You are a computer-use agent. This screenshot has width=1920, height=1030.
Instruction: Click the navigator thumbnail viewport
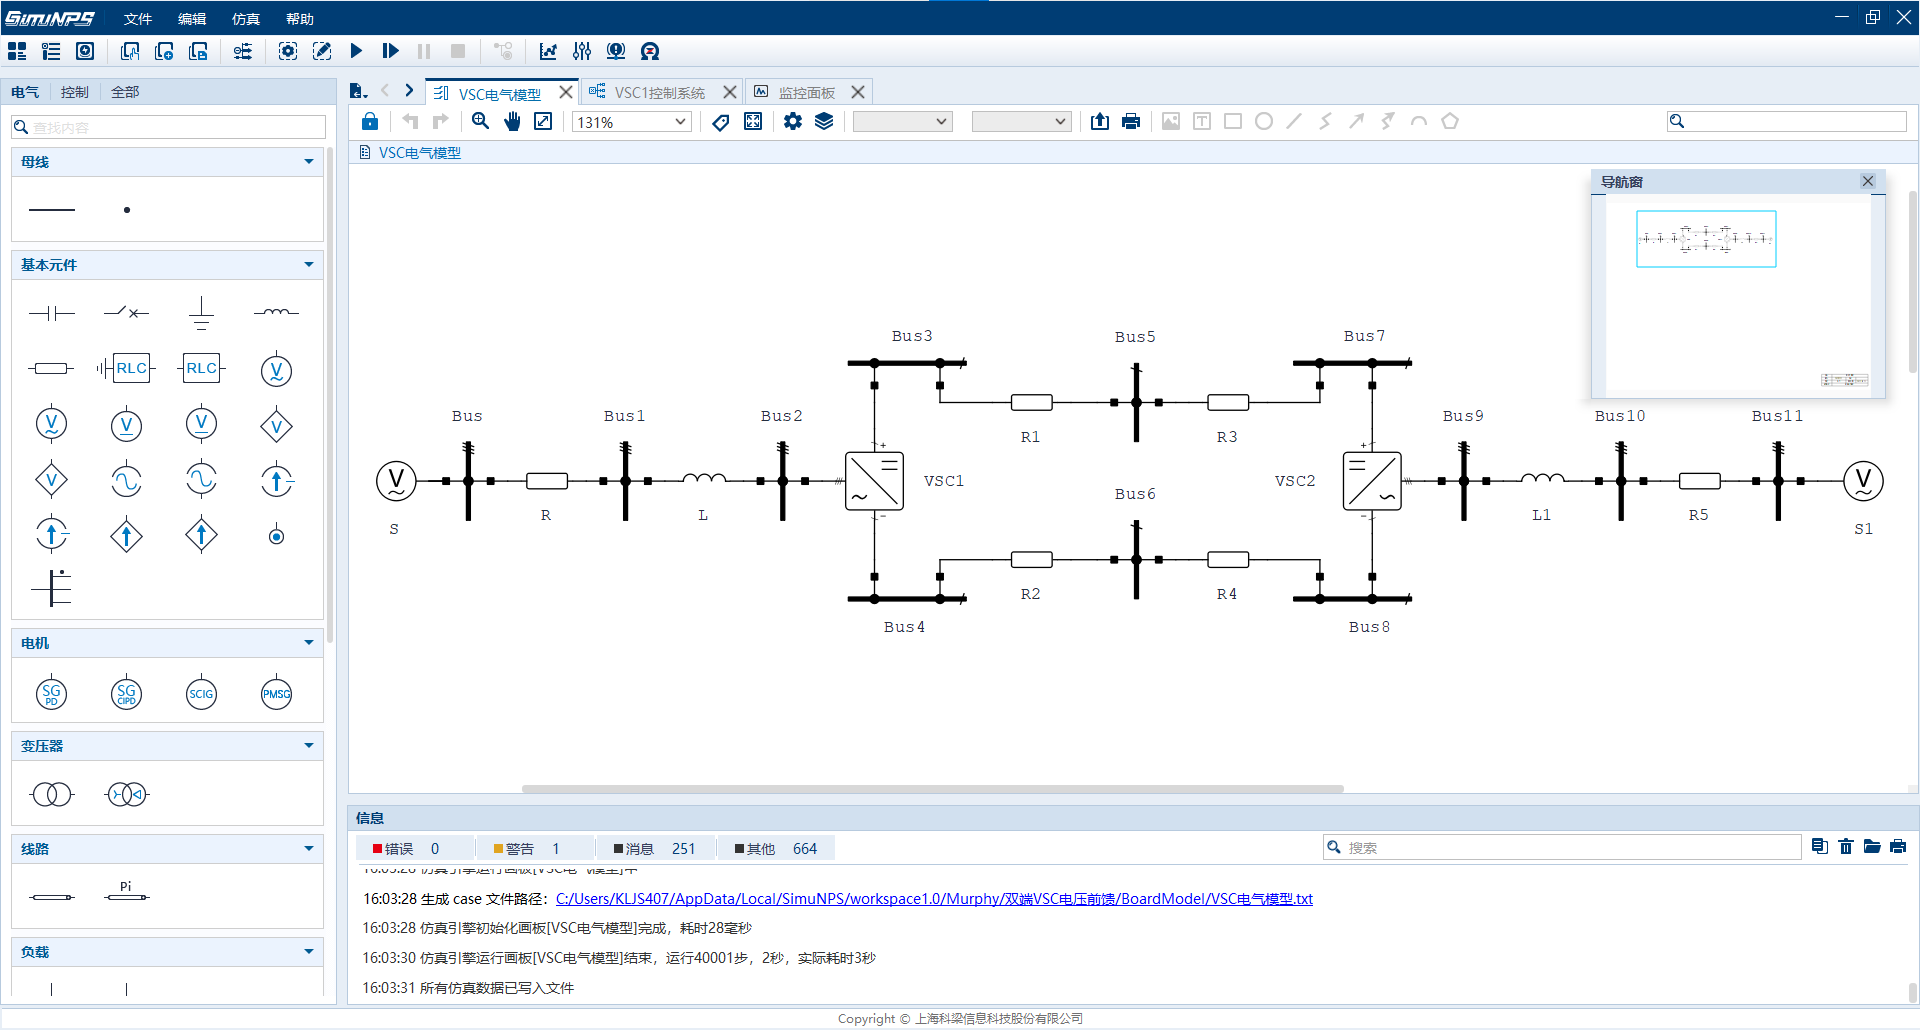point(1706,239)
